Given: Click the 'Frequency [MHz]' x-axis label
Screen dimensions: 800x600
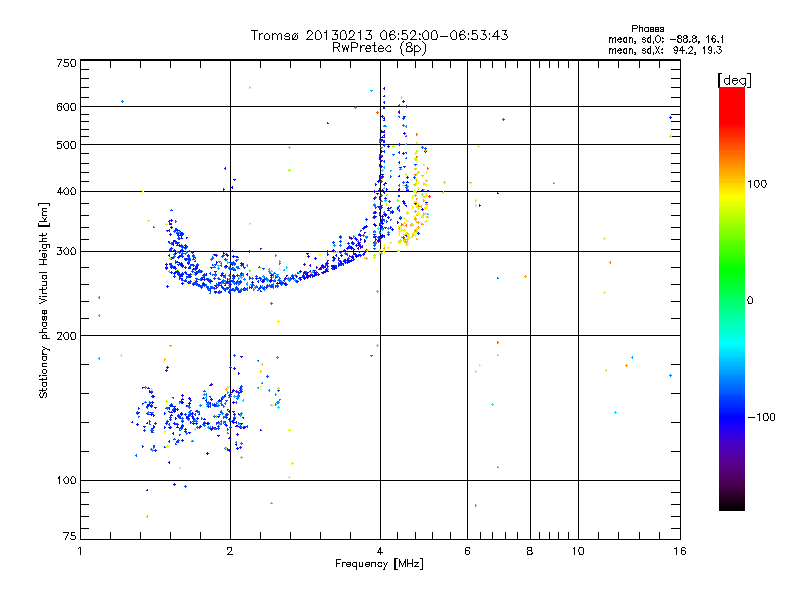Looking at the screenshot, I should tap(379, 564).
